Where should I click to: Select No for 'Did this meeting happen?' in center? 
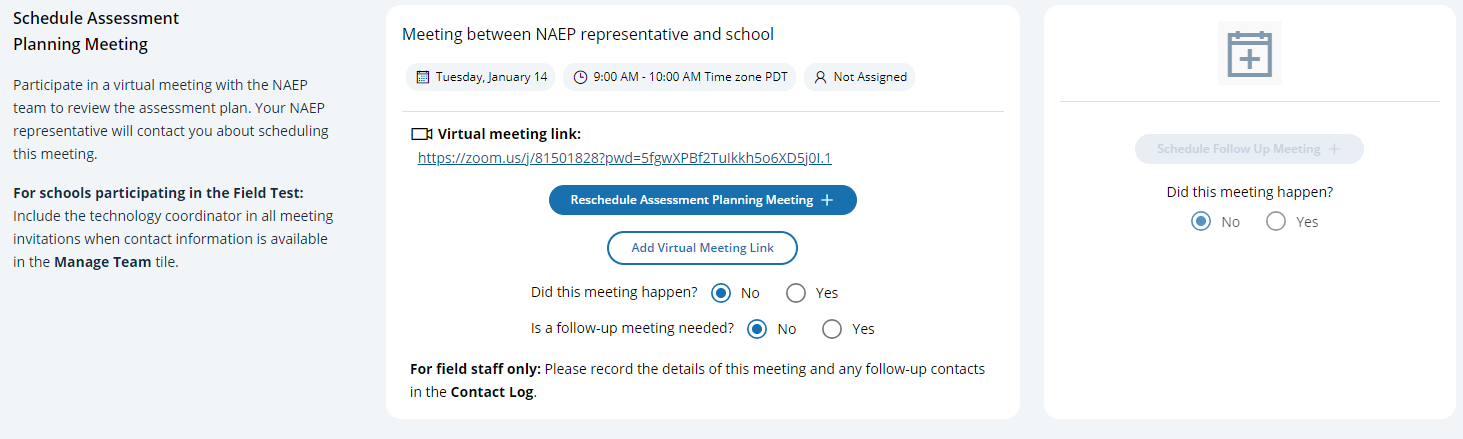pyautogui.click(x=720, y=293)
